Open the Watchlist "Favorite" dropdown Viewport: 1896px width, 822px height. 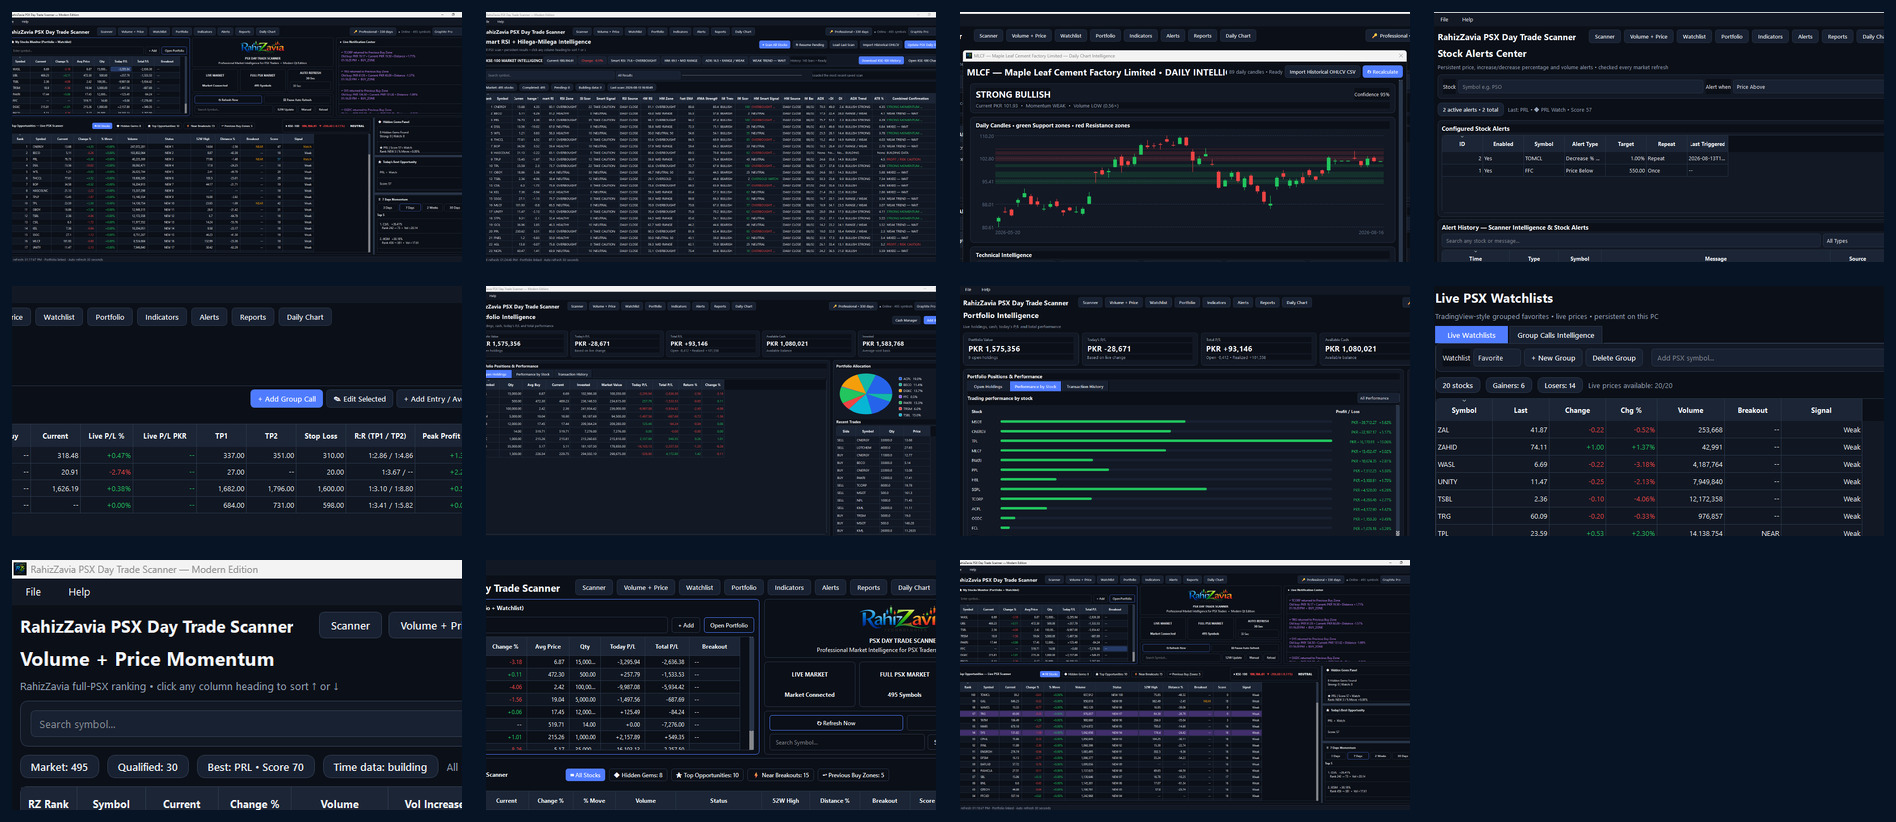(1496, 358)
